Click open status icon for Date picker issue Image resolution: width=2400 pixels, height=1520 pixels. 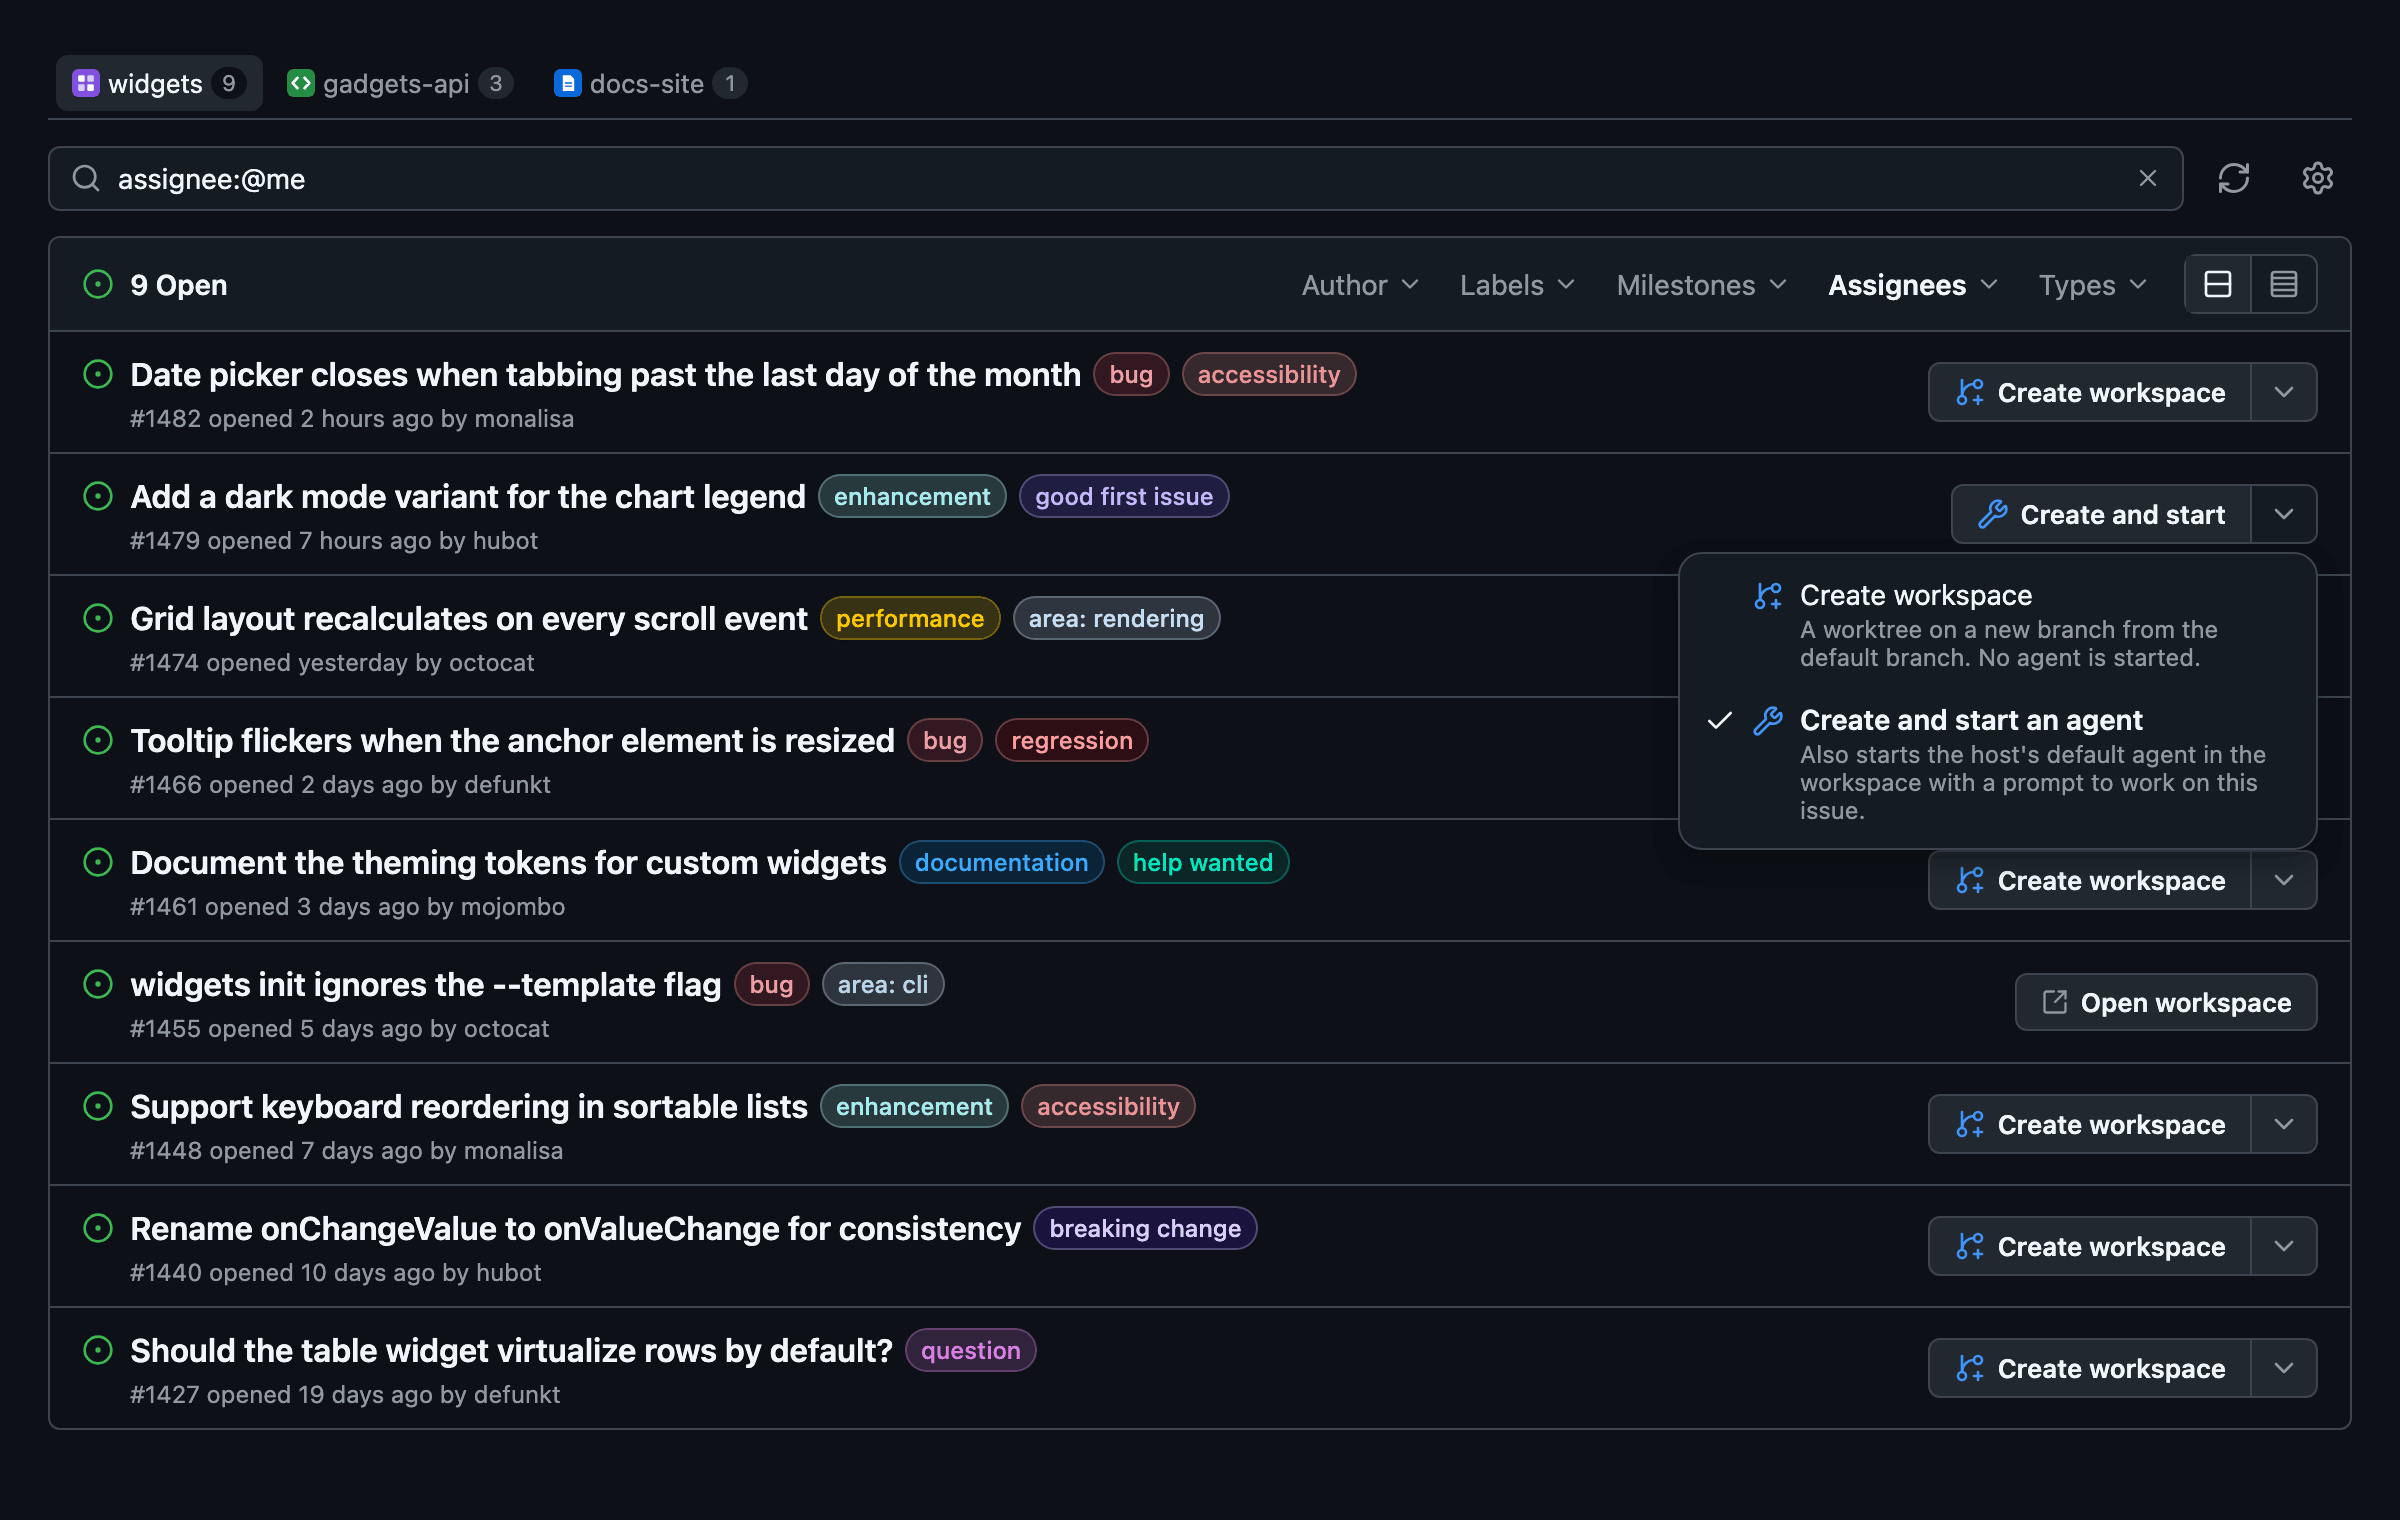98,375
